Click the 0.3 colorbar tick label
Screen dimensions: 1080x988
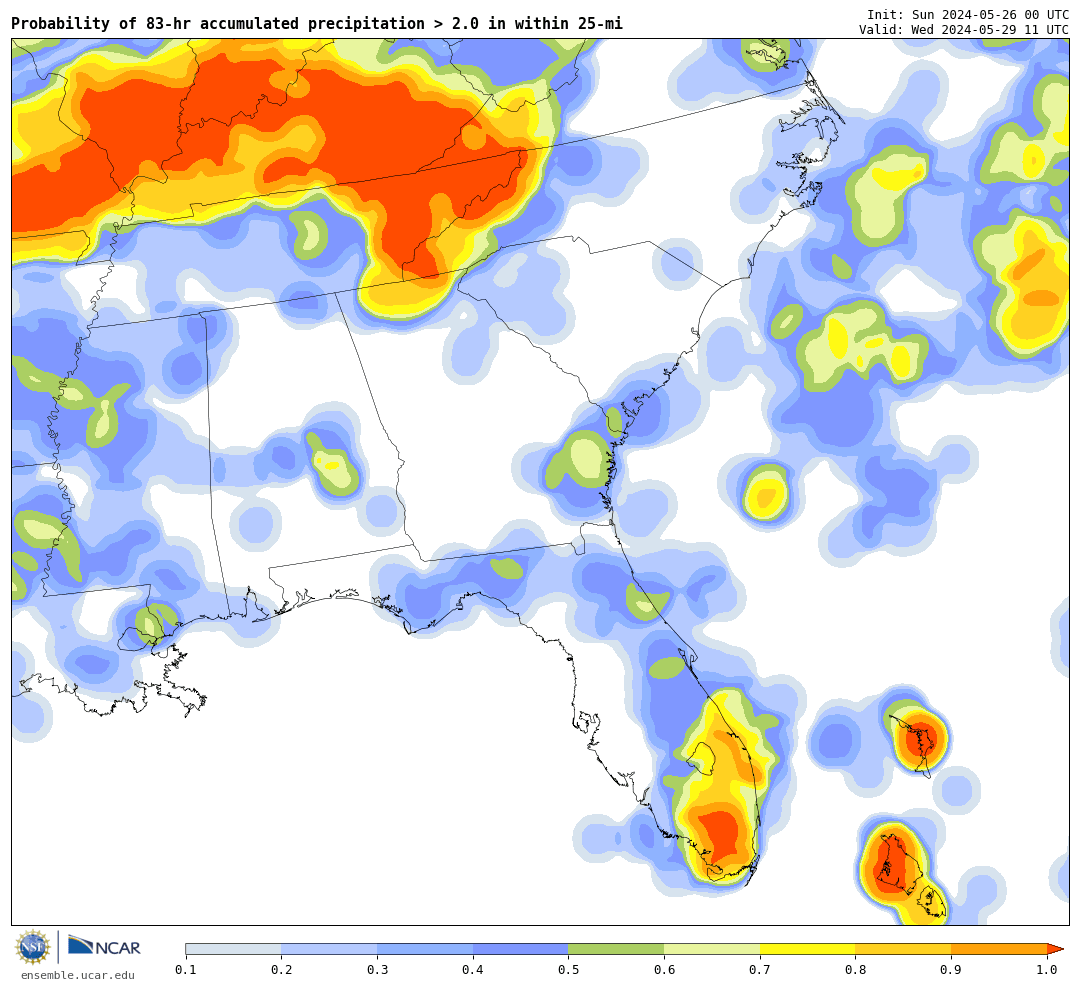tap(377, 969)
